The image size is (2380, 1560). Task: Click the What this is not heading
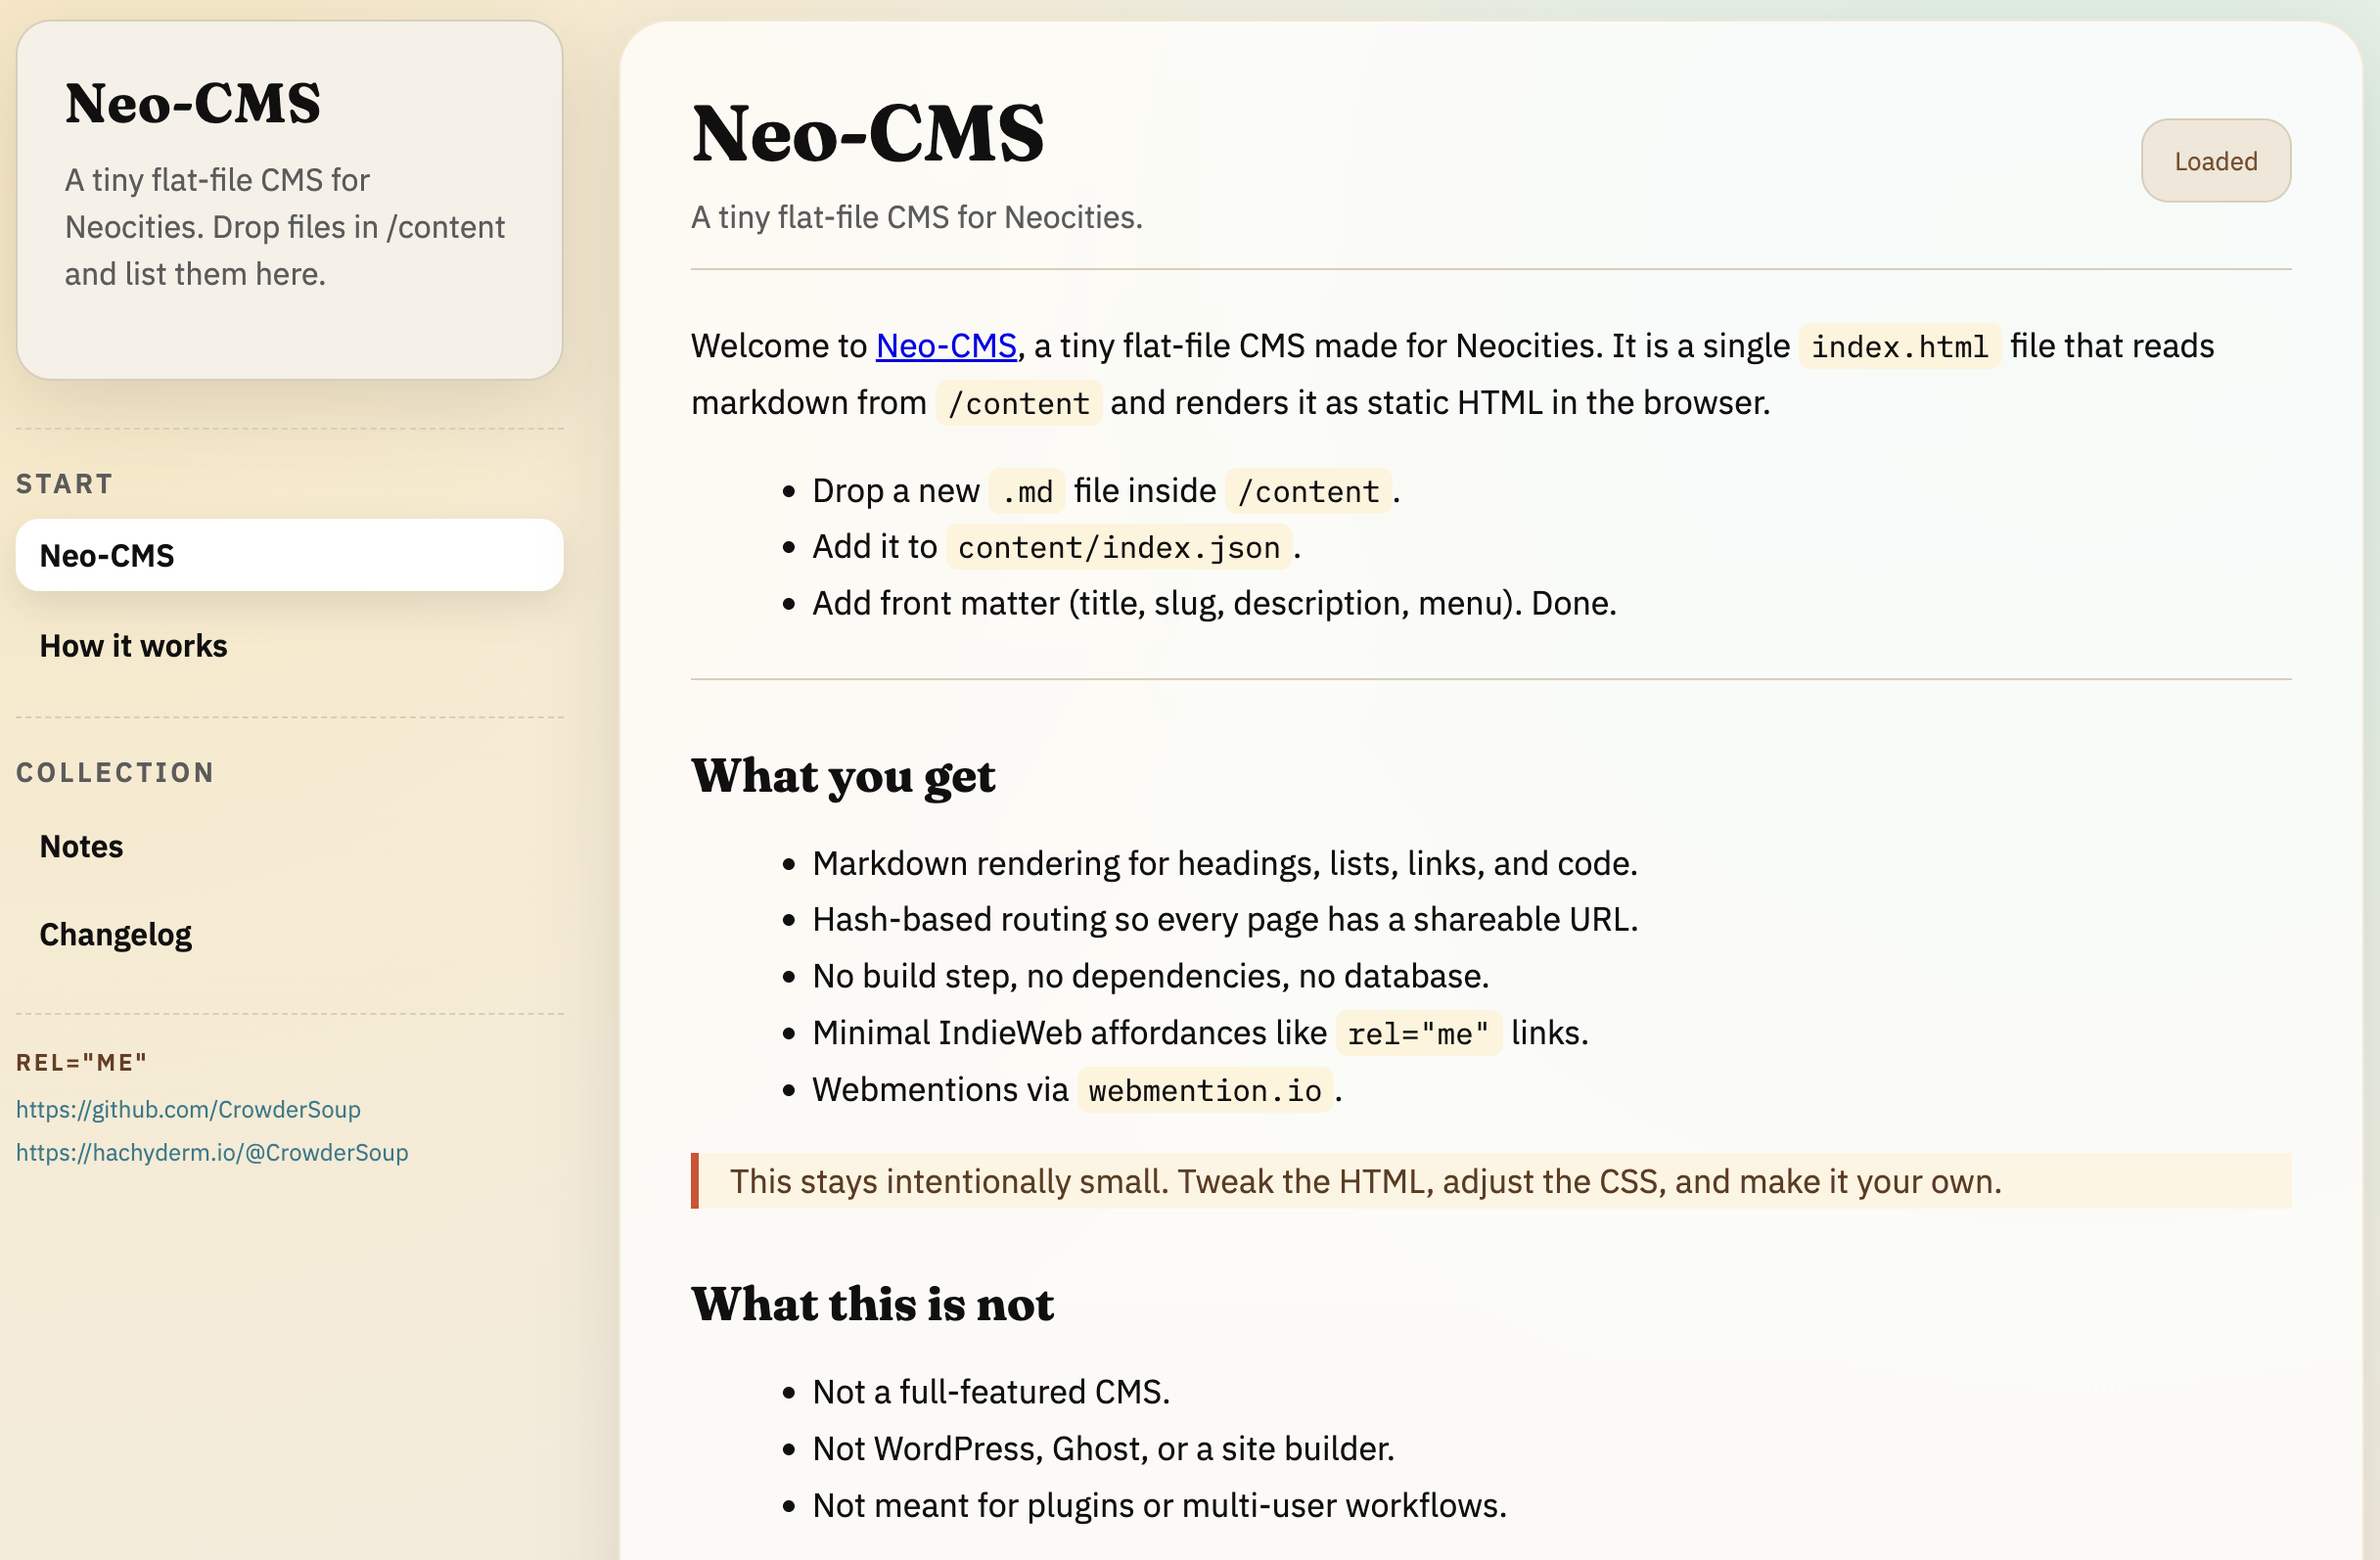[x=872, y=1304]
